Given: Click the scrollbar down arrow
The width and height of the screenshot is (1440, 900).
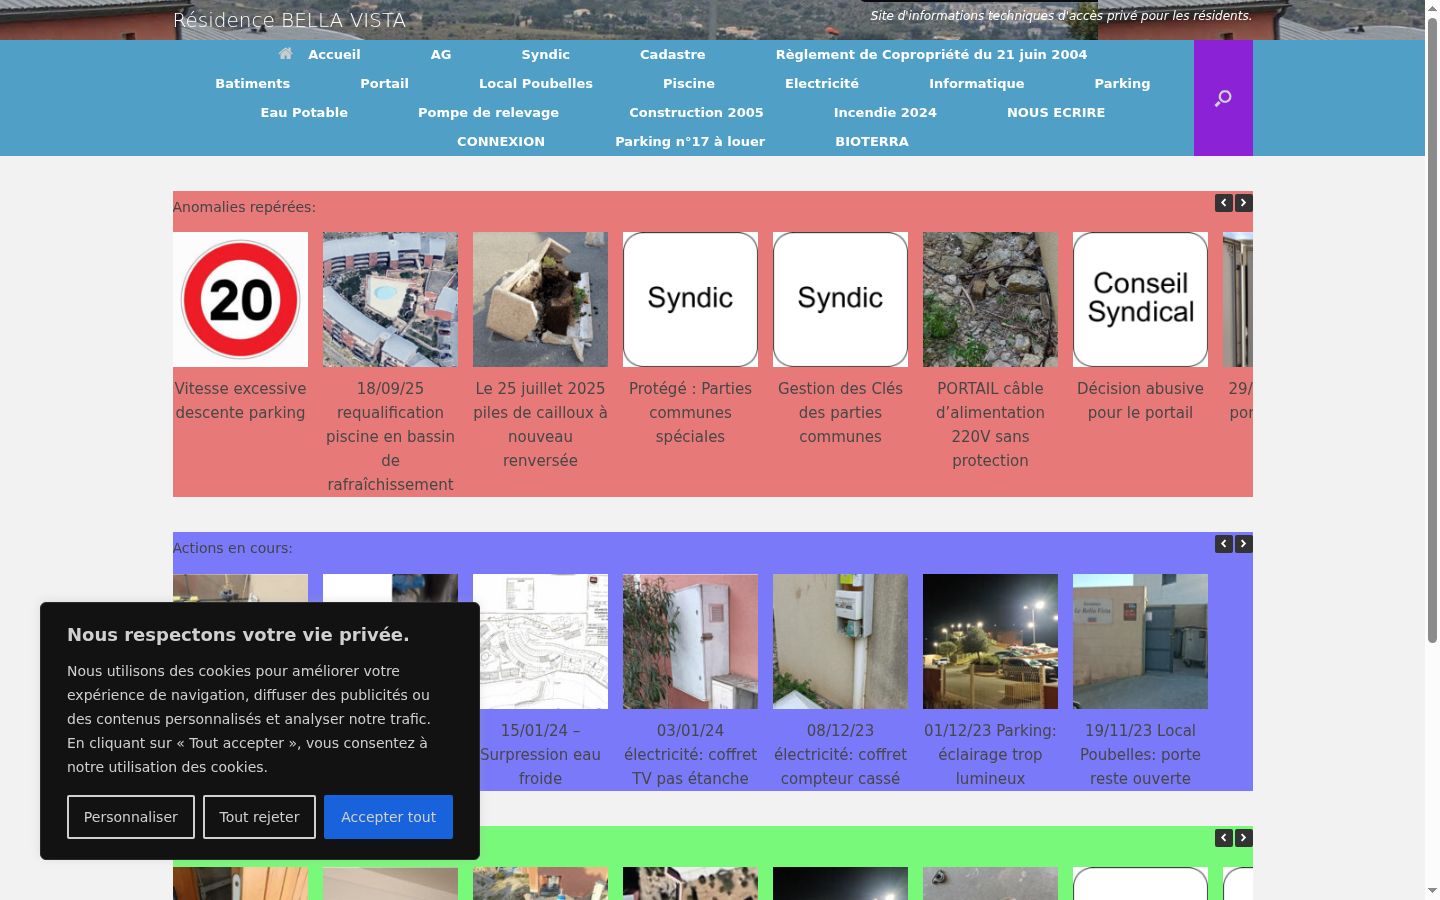Looking at the screenshot, I should [x=1432, y=891].
